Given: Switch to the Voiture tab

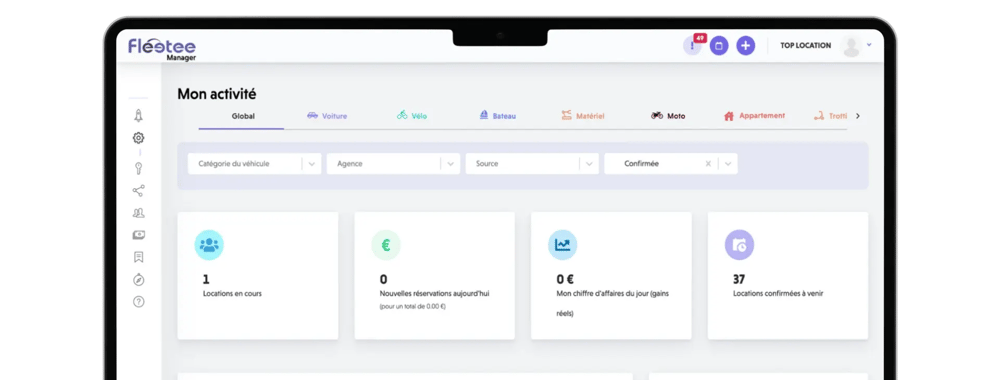Looking at the screenshot, I should (327, 116).
